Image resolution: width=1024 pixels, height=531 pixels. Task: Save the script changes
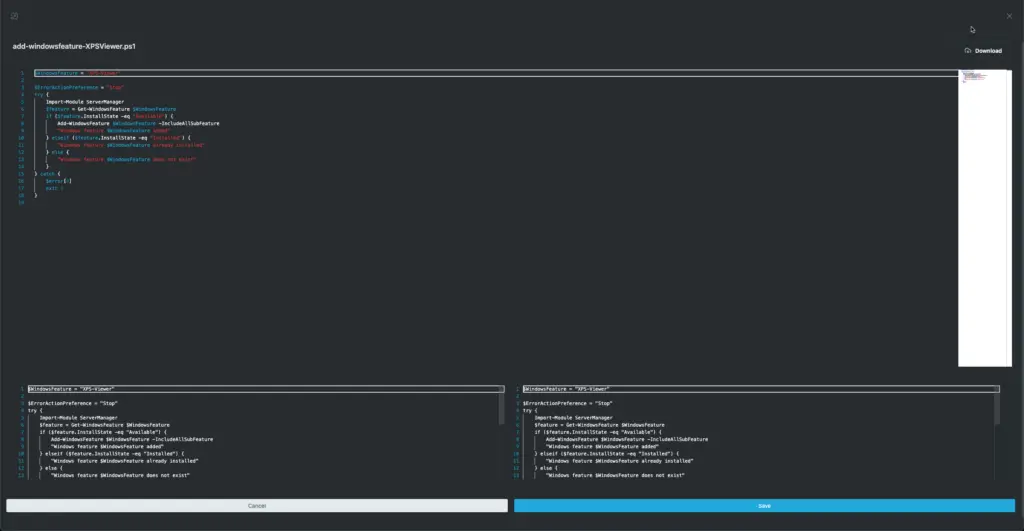coord(764,506)
